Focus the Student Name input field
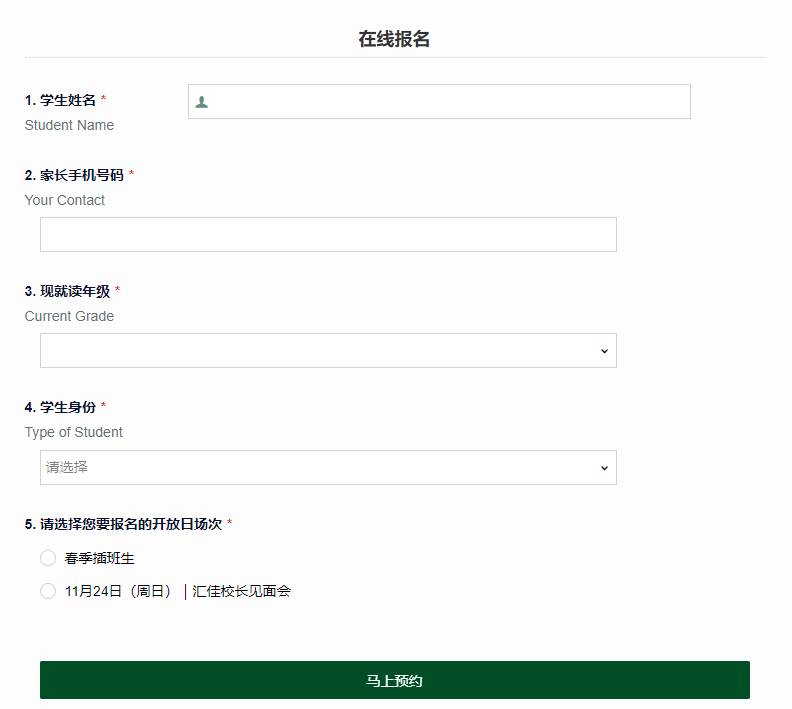Image resolution: width=792 pixels, height=709 pixels. coord(439,102)
